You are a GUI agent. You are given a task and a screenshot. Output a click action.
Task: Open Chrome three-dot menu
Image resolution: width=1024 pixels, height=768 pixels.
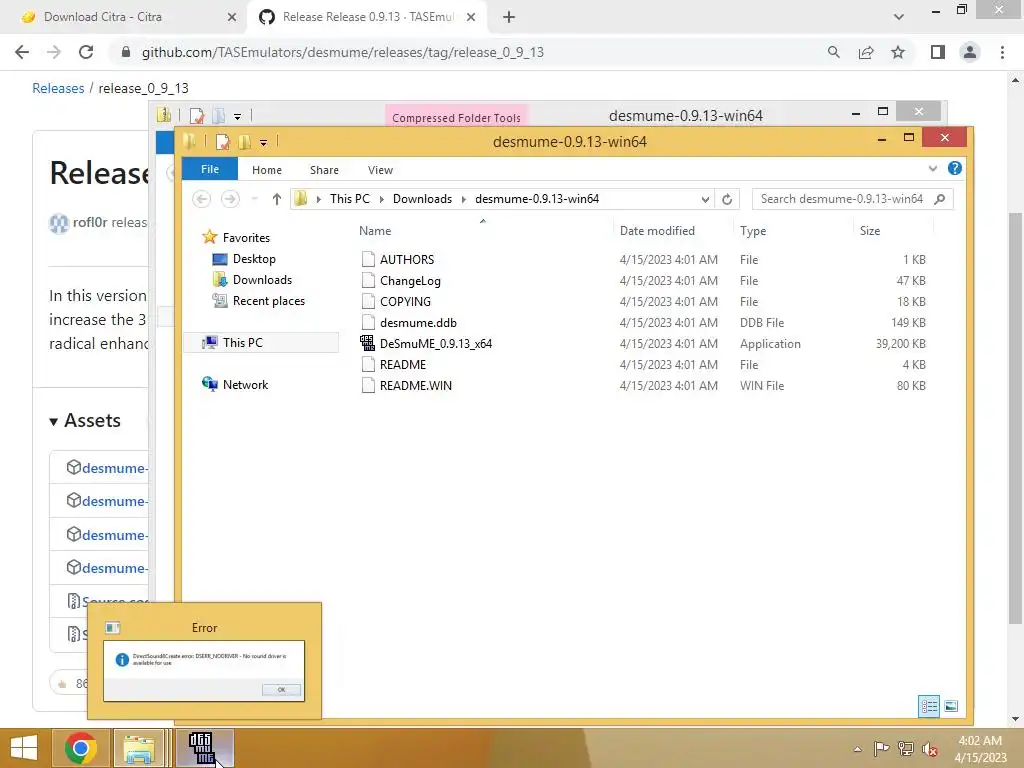coord(1002,52)
